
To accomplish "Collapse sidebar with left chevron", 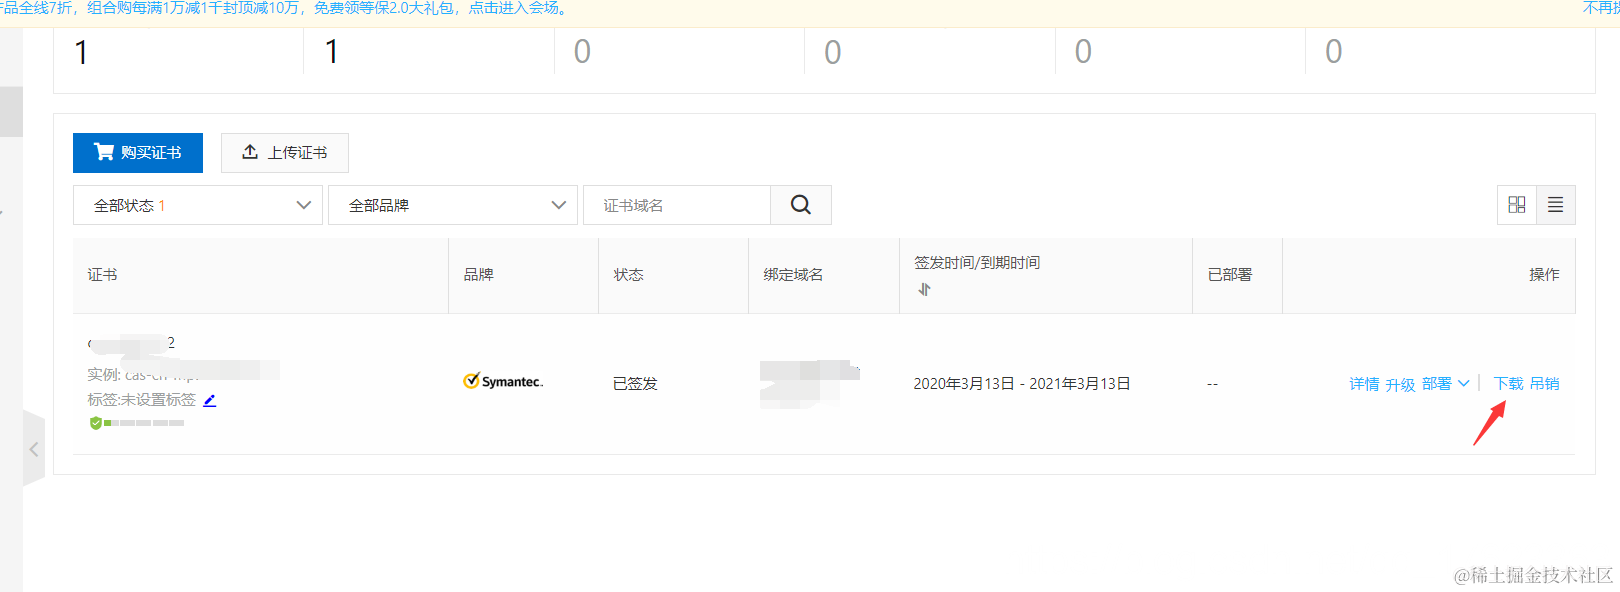I will (34, 449).
